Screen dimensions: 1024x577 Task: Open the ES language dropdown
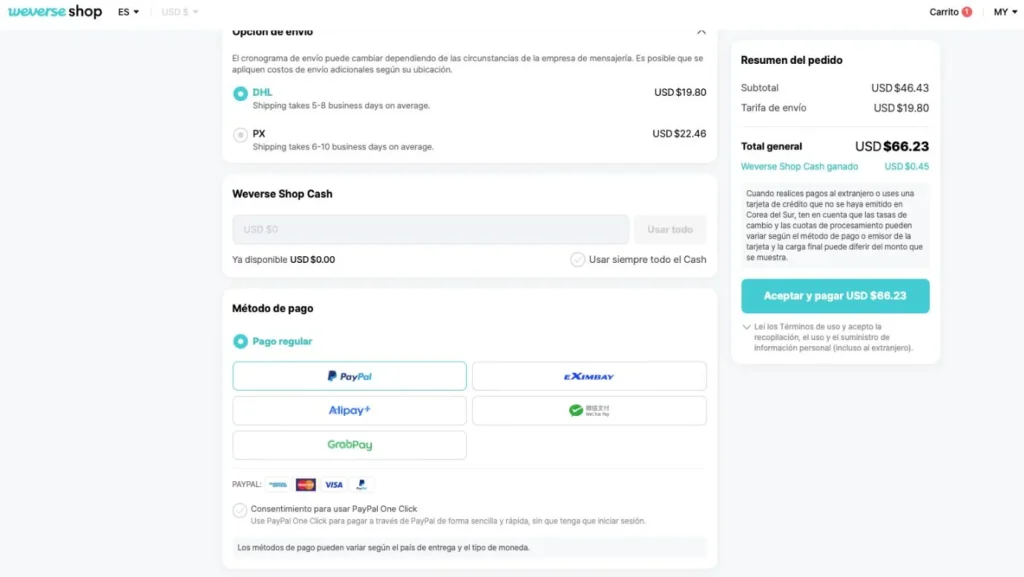pos(128,12)
